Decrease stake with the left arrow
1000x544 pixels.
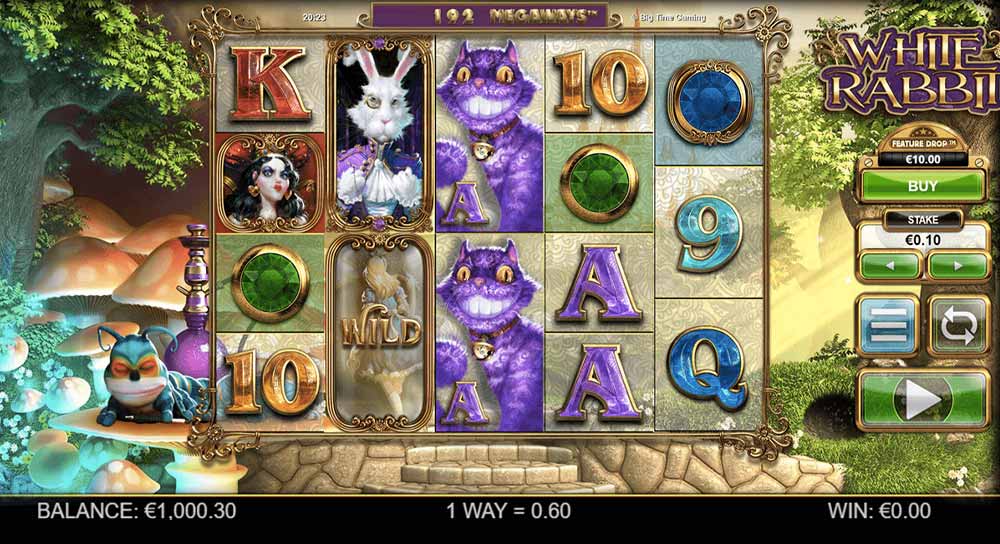[890, 266]
